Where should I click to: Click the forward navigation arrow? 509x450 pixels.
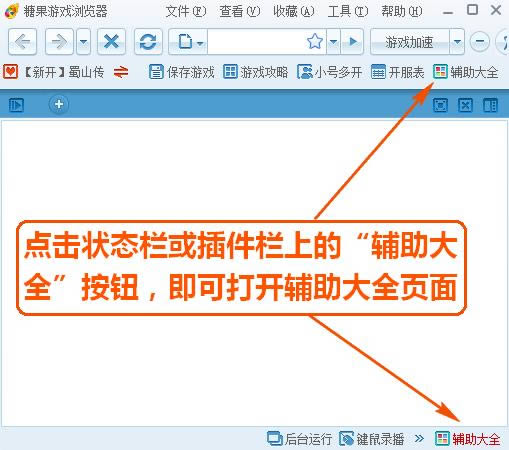pos(59,42)
